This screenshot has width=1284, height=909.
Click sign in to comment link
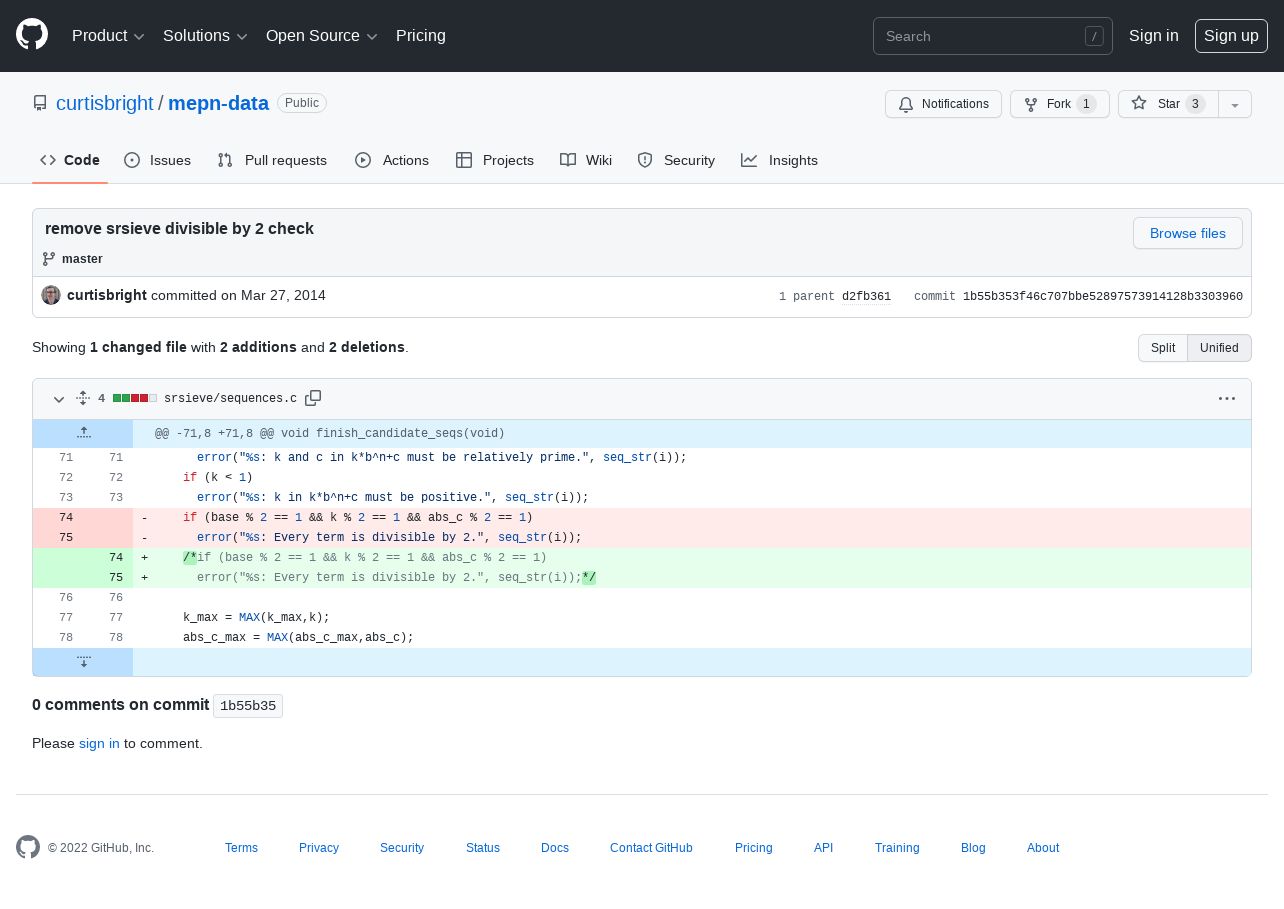99,743
